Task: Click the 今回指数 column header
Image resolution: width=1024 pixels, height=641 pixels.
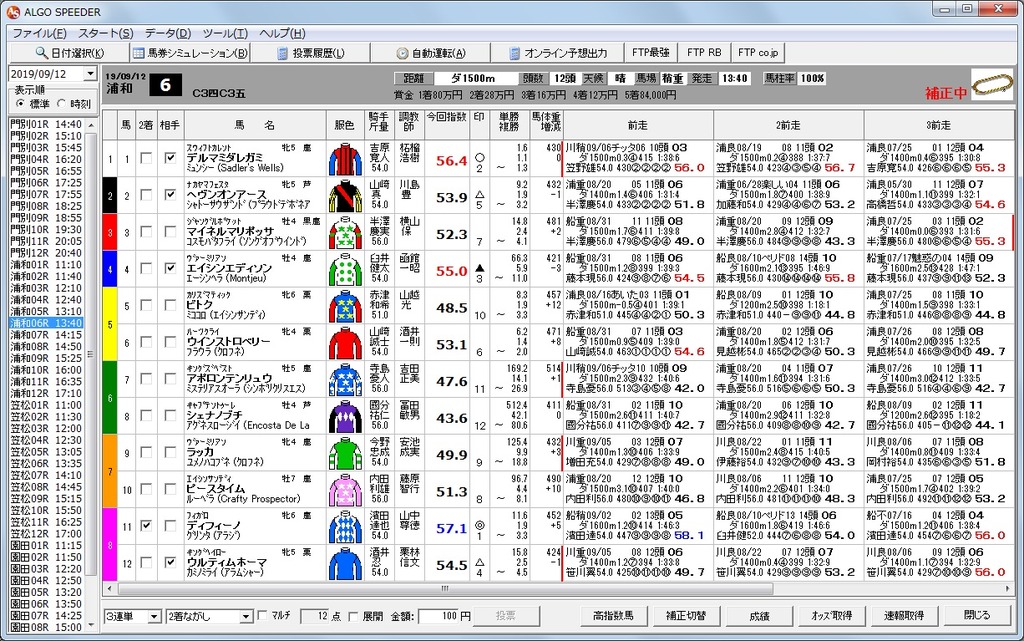Action: coord(447,124)
